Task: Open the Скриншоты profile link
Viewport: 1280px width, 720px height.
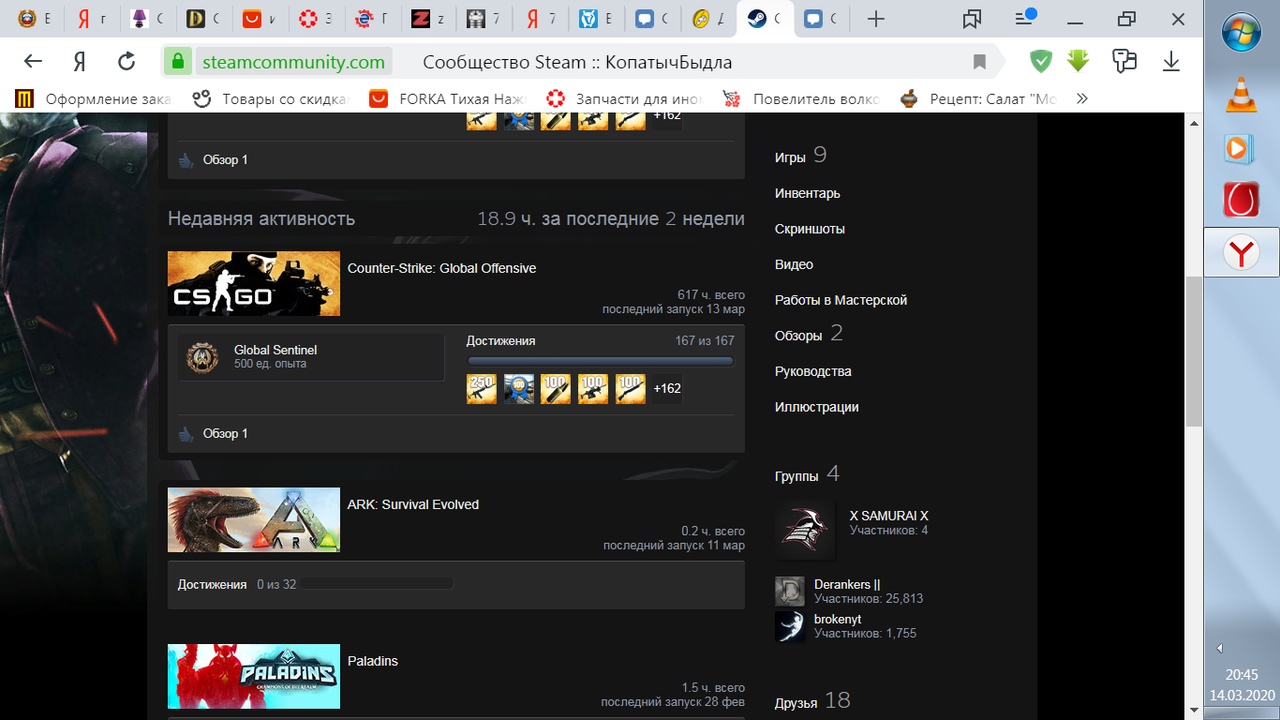Action: click(810, 229)
